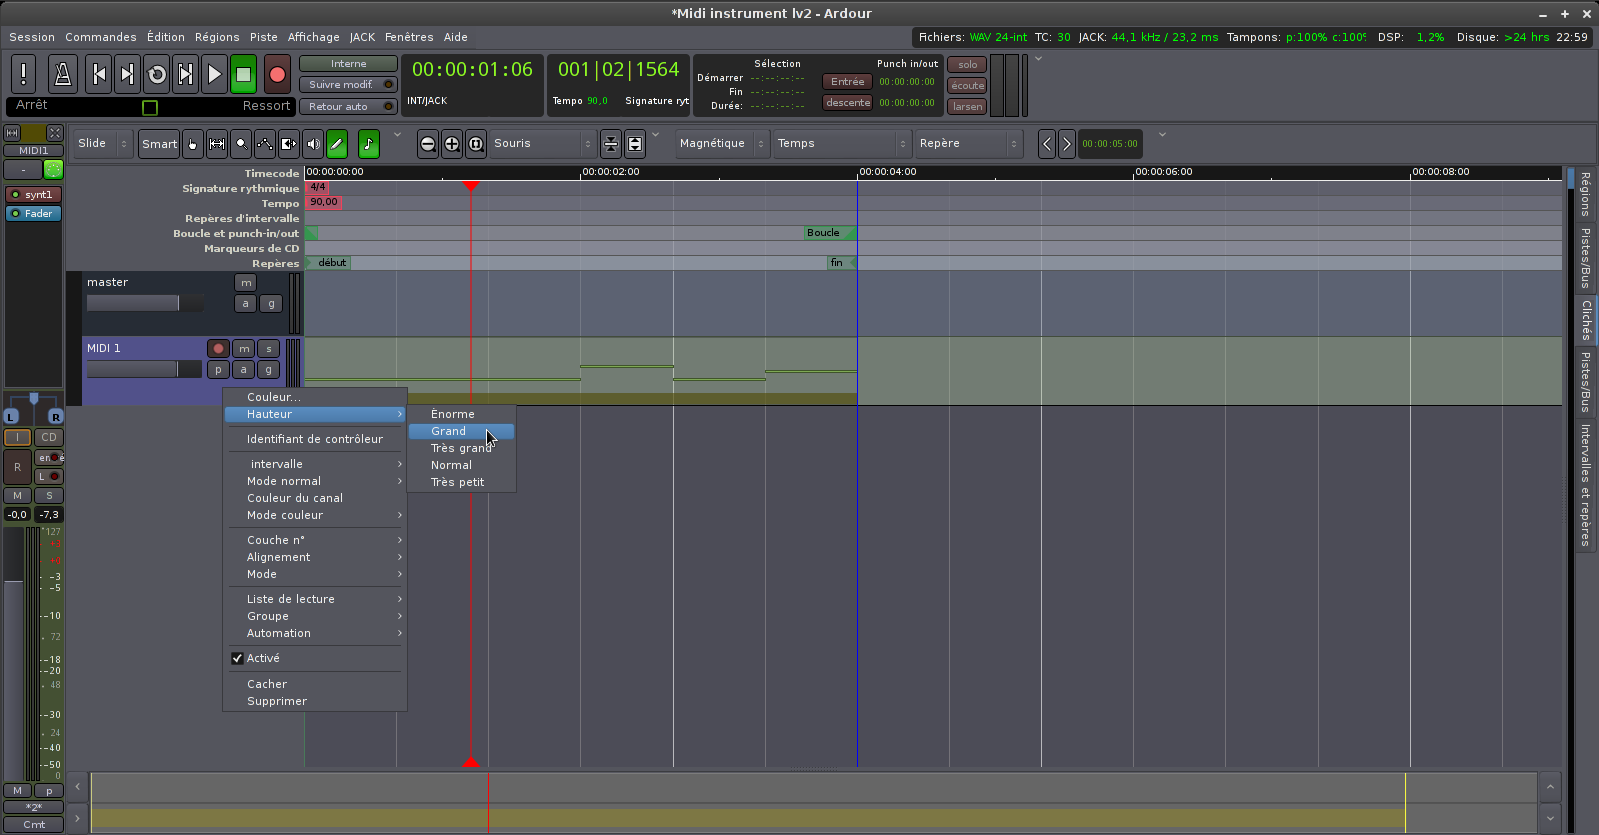Screen dimensions: 1599x835
Task: Click the red global record button
Action: 277,74
